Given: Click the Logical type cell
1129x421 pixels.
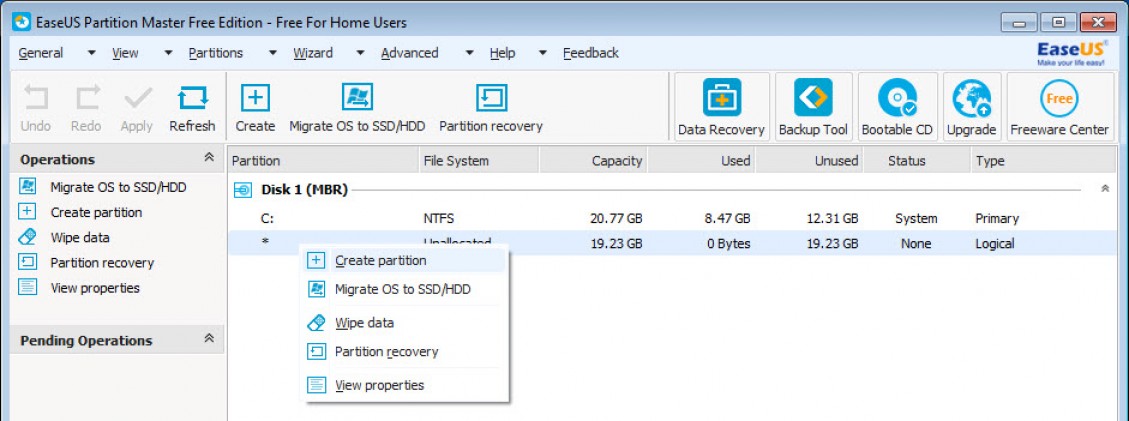Looking at the screenshot, I should tap(995, 244).
